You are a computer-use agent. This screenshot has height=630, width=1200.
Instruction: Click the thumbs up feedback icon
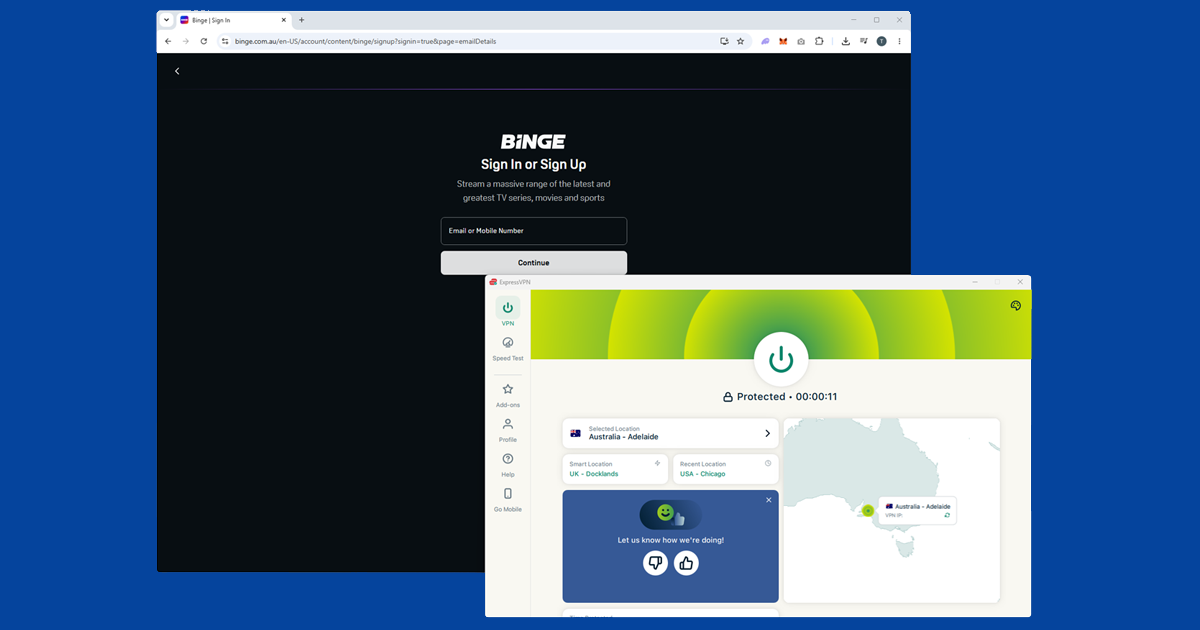pyautogui.click(x=686, y=563)
